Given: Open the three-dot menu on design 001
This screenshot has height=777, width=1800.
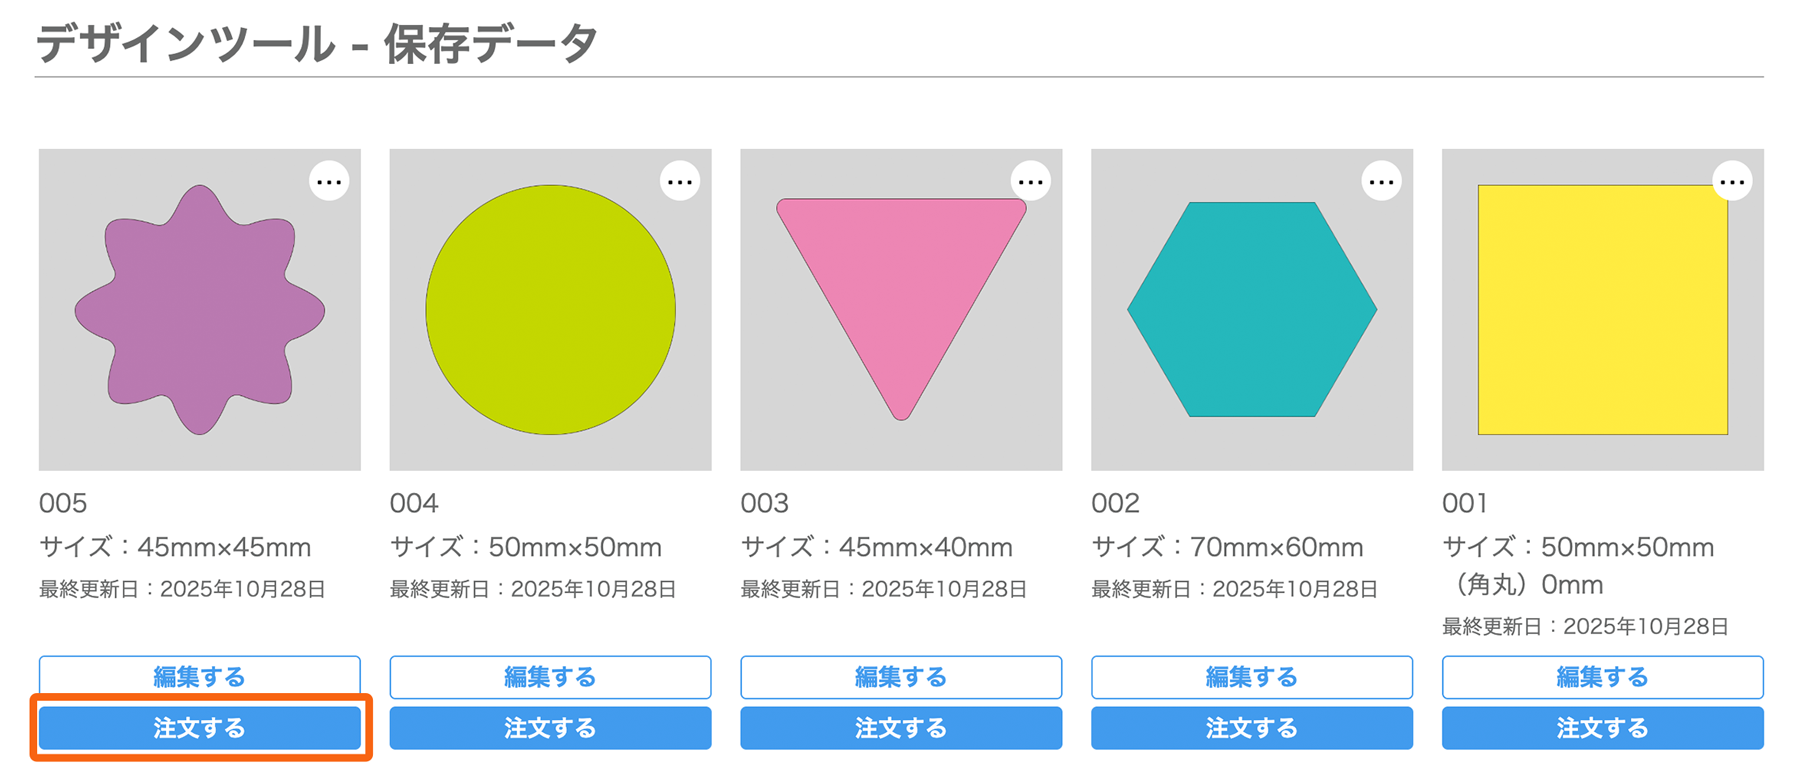Looking at the screenshot, I should point(1732,182).
